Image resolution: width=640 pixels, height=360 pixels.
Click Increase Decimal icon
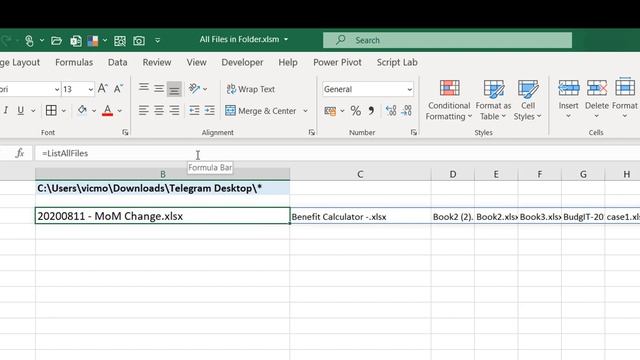coord(391,111)
